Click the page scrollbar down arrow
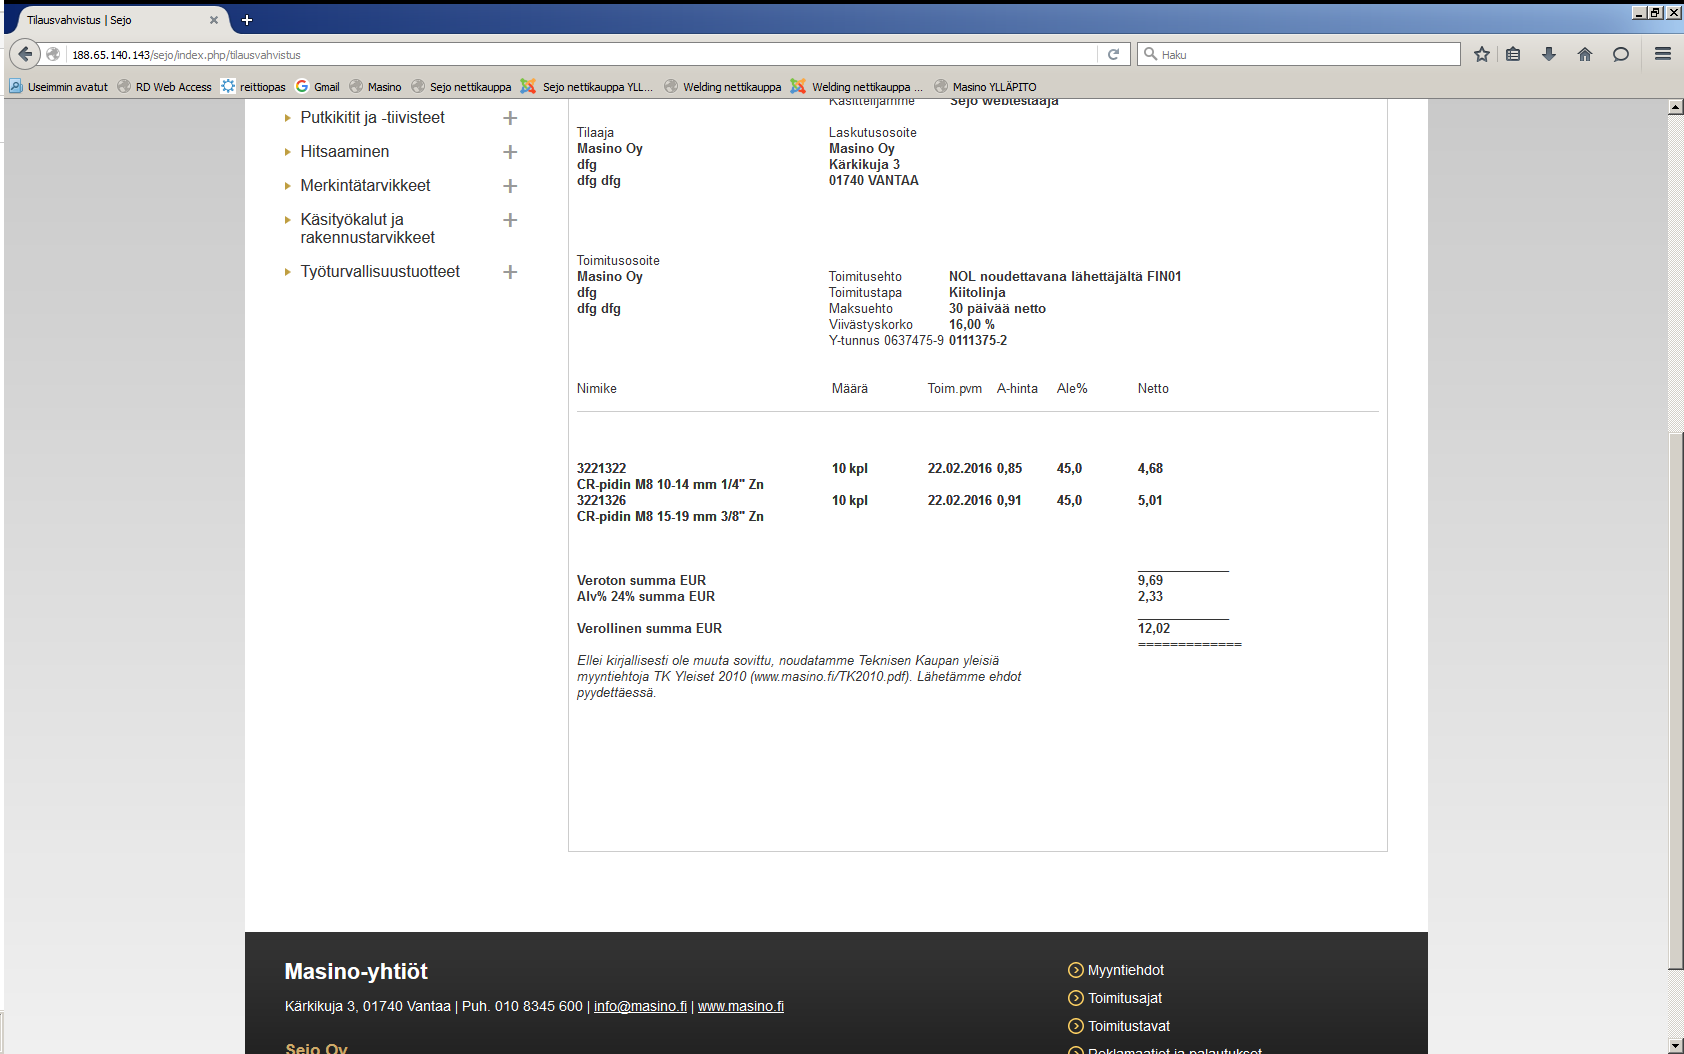The image size is (1684, 1054). [1675, 1045]
